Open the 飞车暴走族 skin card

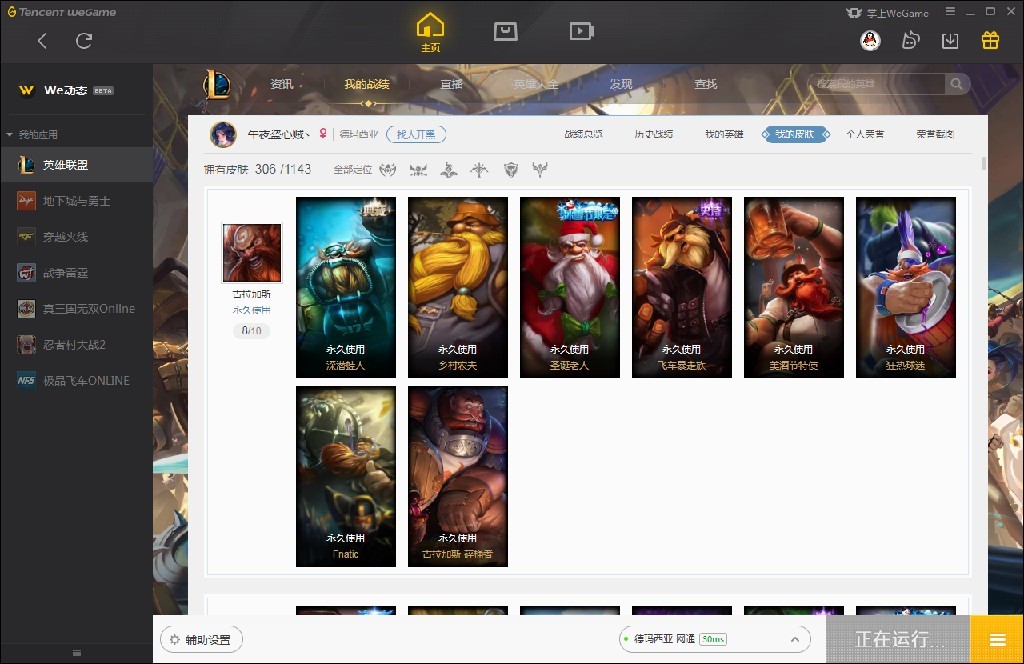tap(682, 287)
